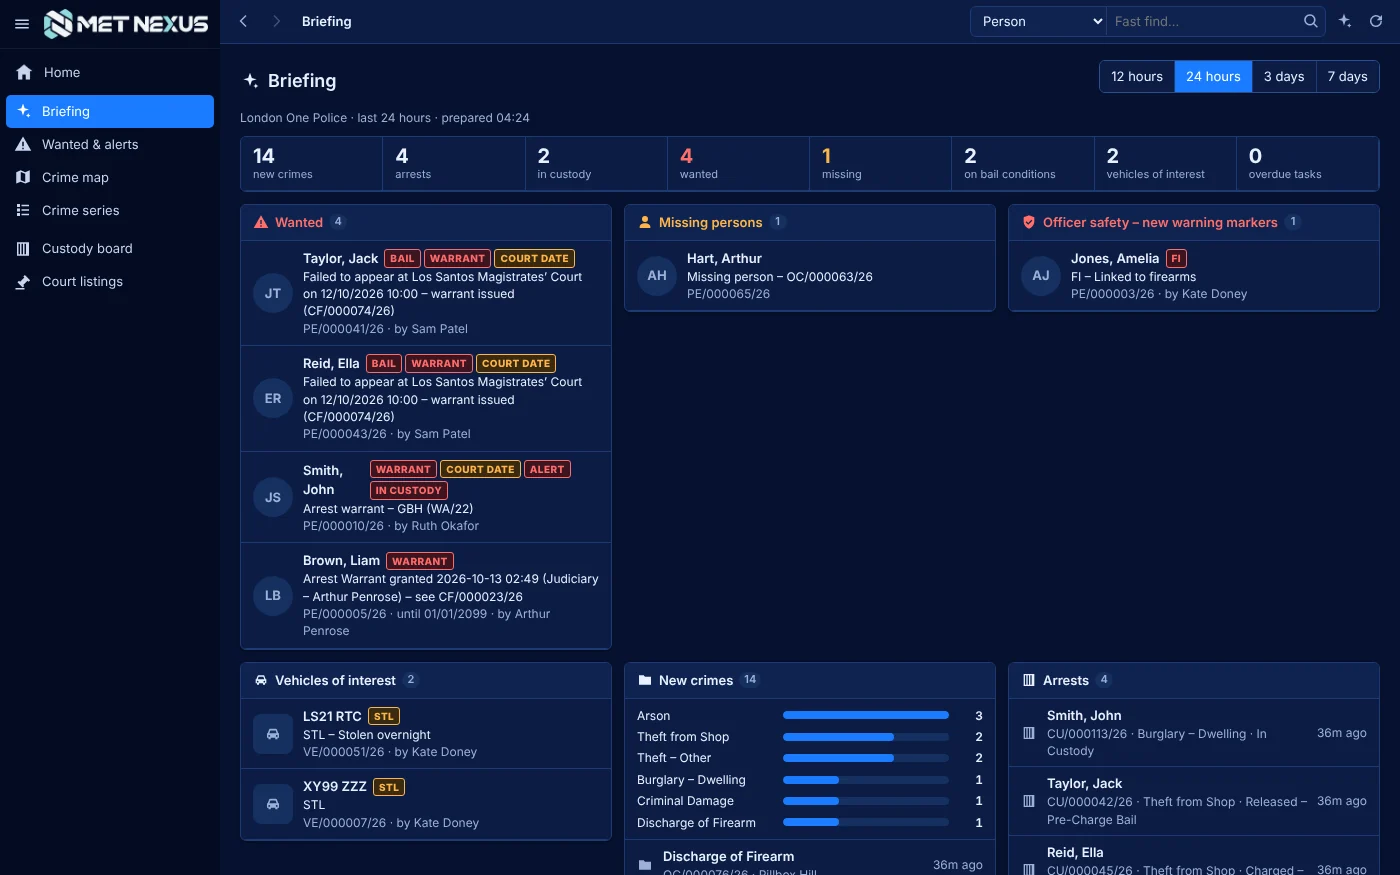Open Smith, John arrest record
Screen dimensions: 1400x875
click(x=1194, y=733)
